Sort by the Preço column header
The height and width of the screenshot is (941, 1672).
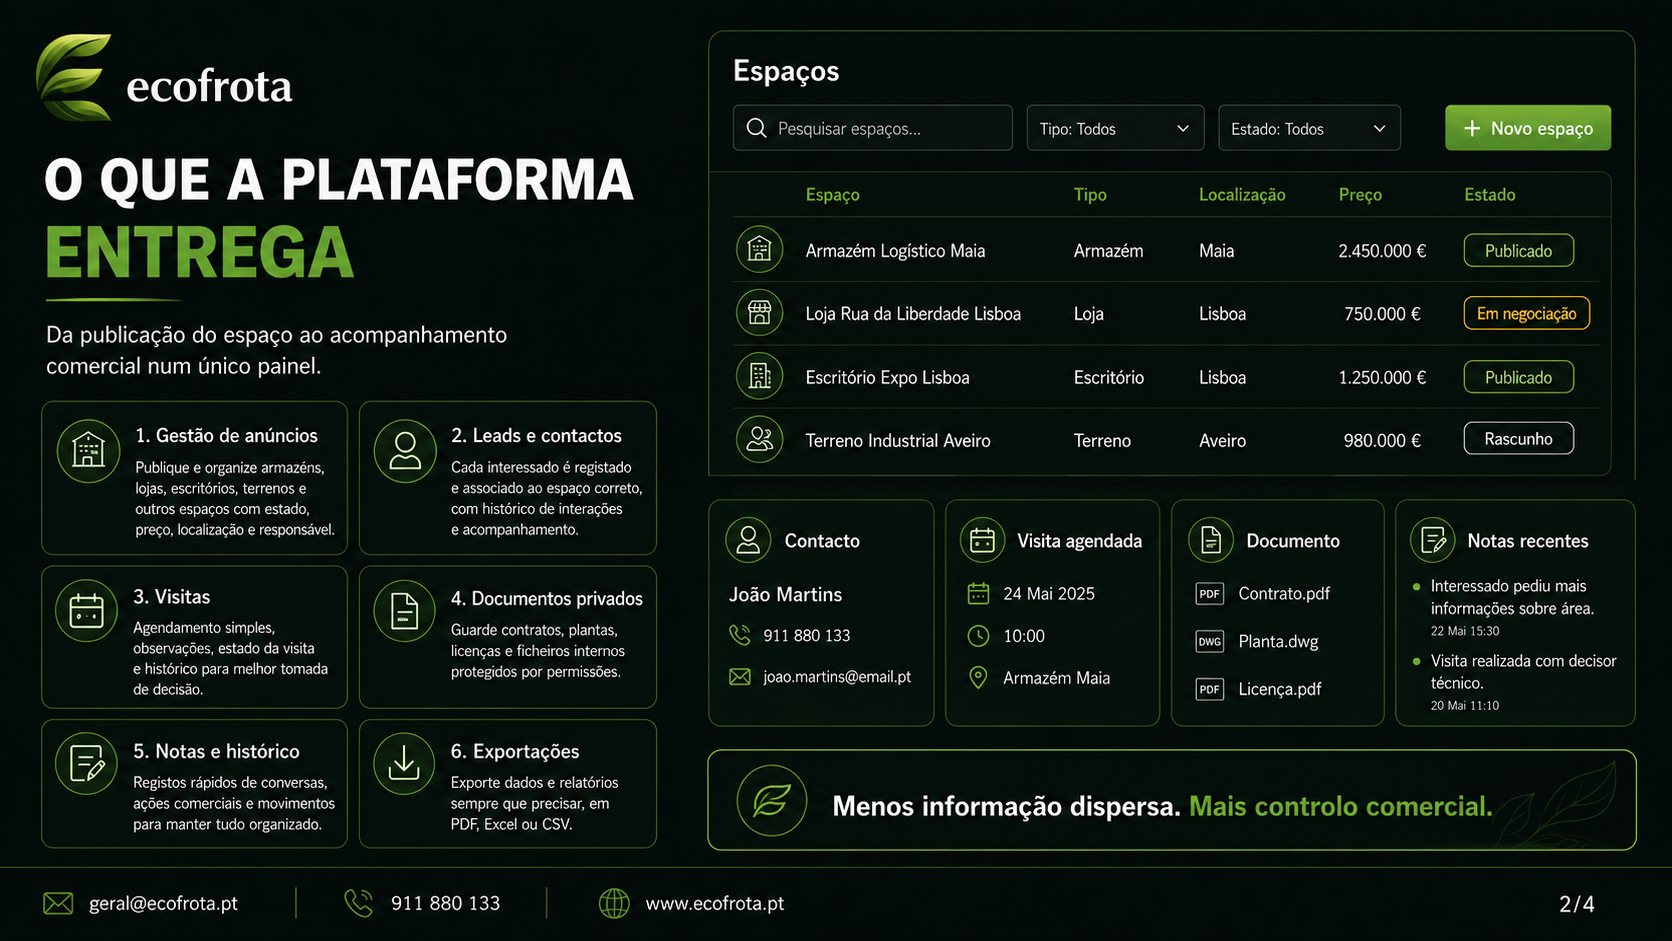tap(1360, 194)
